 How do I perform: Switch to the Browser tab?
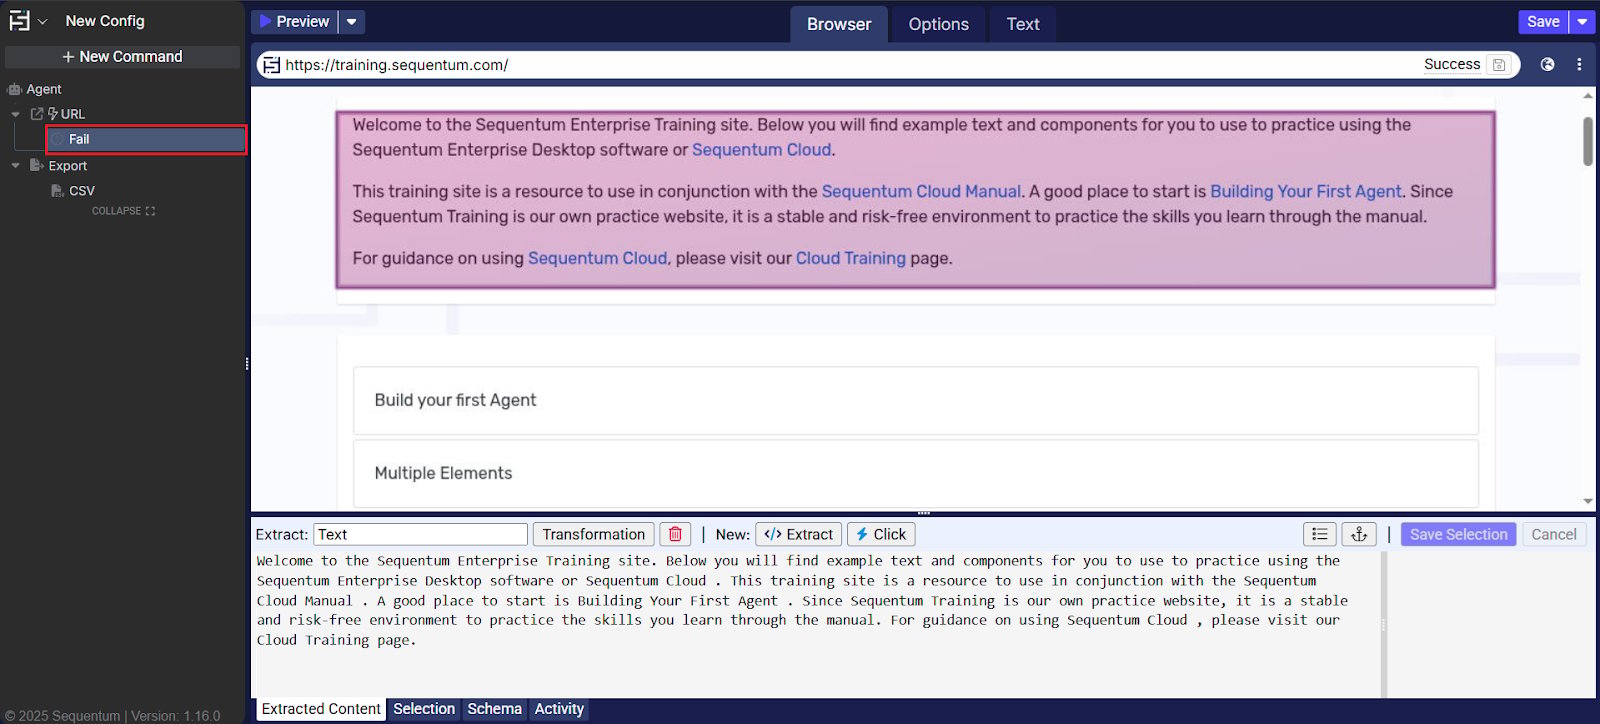pyautogui.click(x=839, y=24)
